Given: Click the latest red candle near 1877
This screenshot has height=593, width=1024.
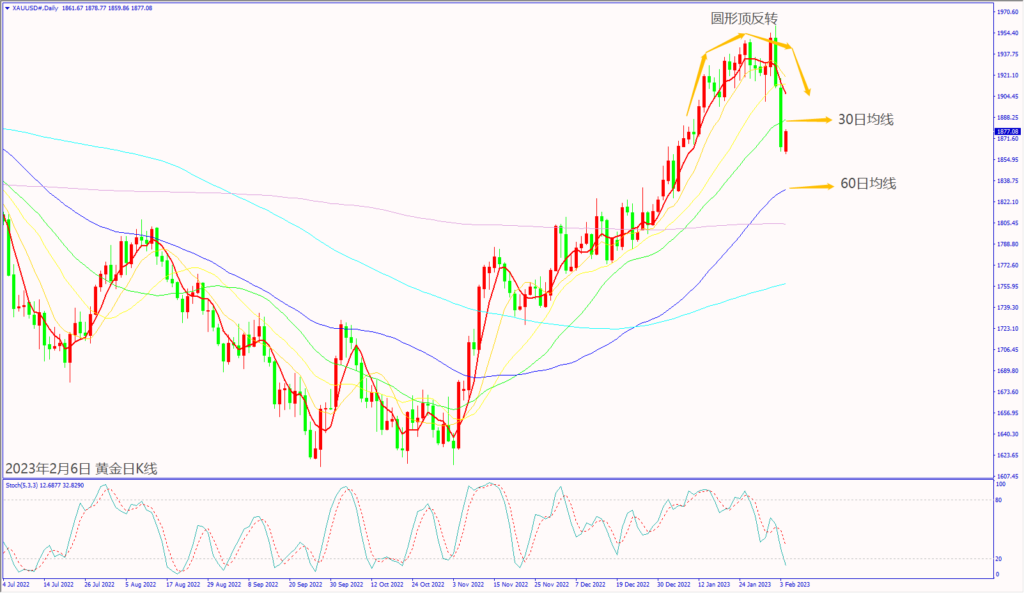Looking at the screenshot, I should point(785,147).
